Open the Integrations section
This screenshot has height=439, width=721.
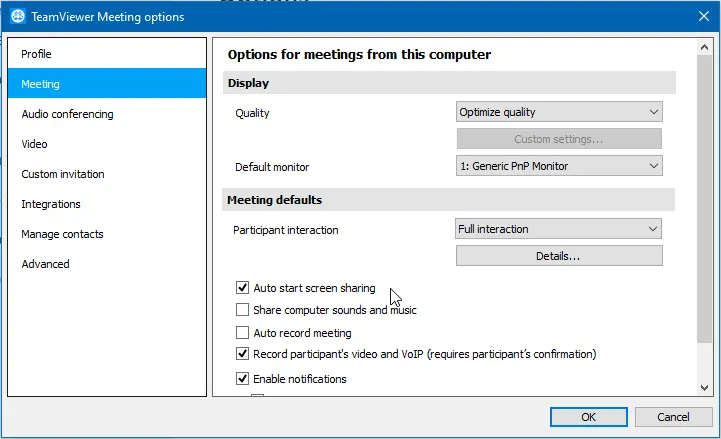107,204
